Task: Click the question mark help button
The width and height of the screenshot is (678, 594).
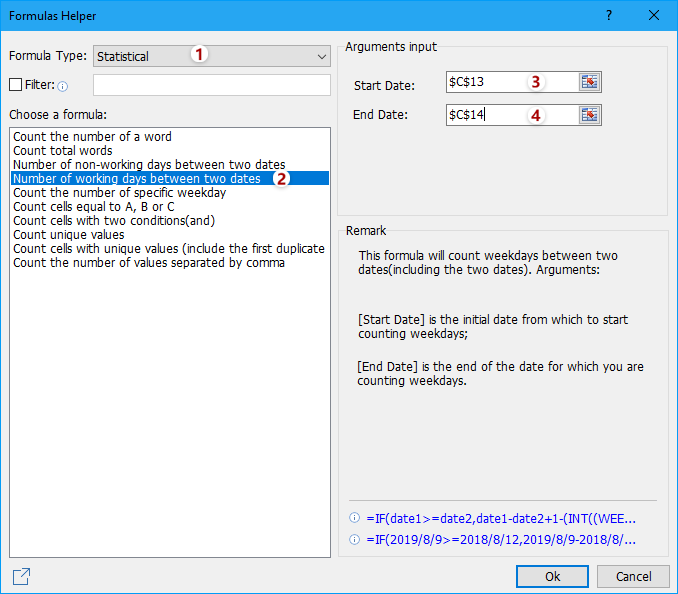Action: click(608, 16)
